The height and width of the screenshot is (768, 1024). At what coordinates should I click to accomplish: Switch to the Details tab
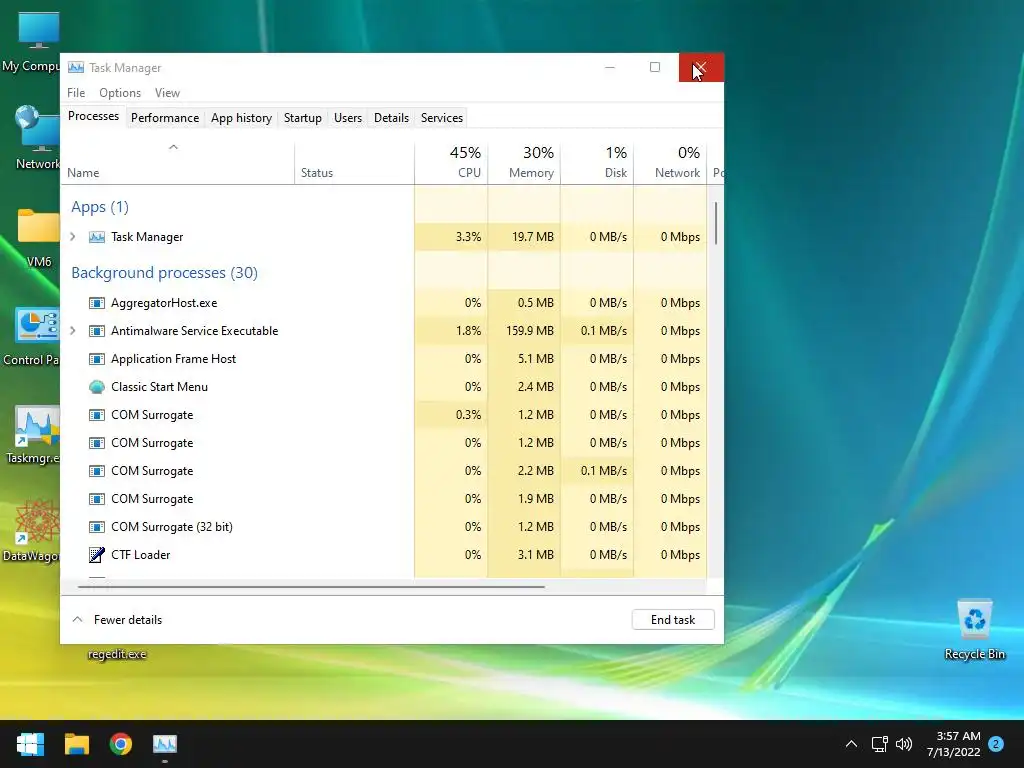coord(391,118)
